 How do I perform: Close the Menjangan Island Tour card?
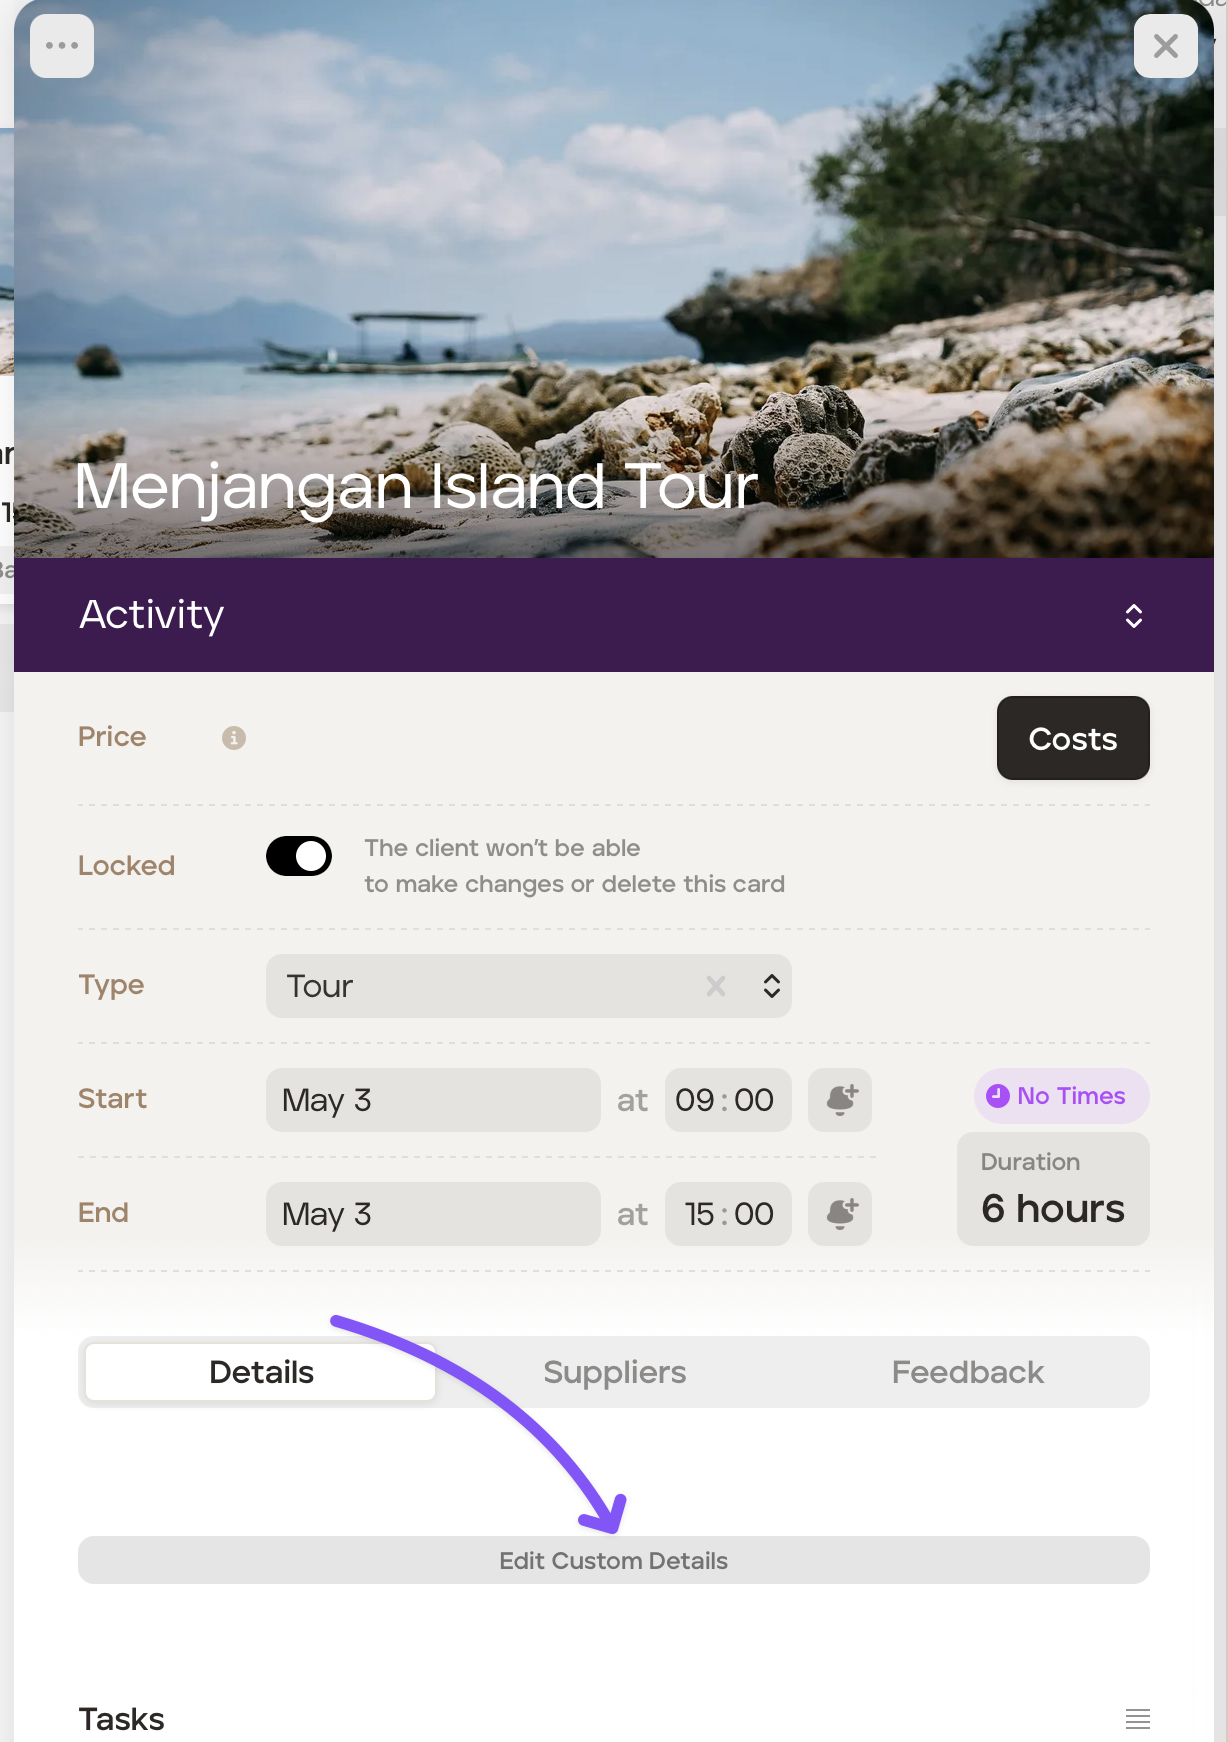(x=1166, y=46)
